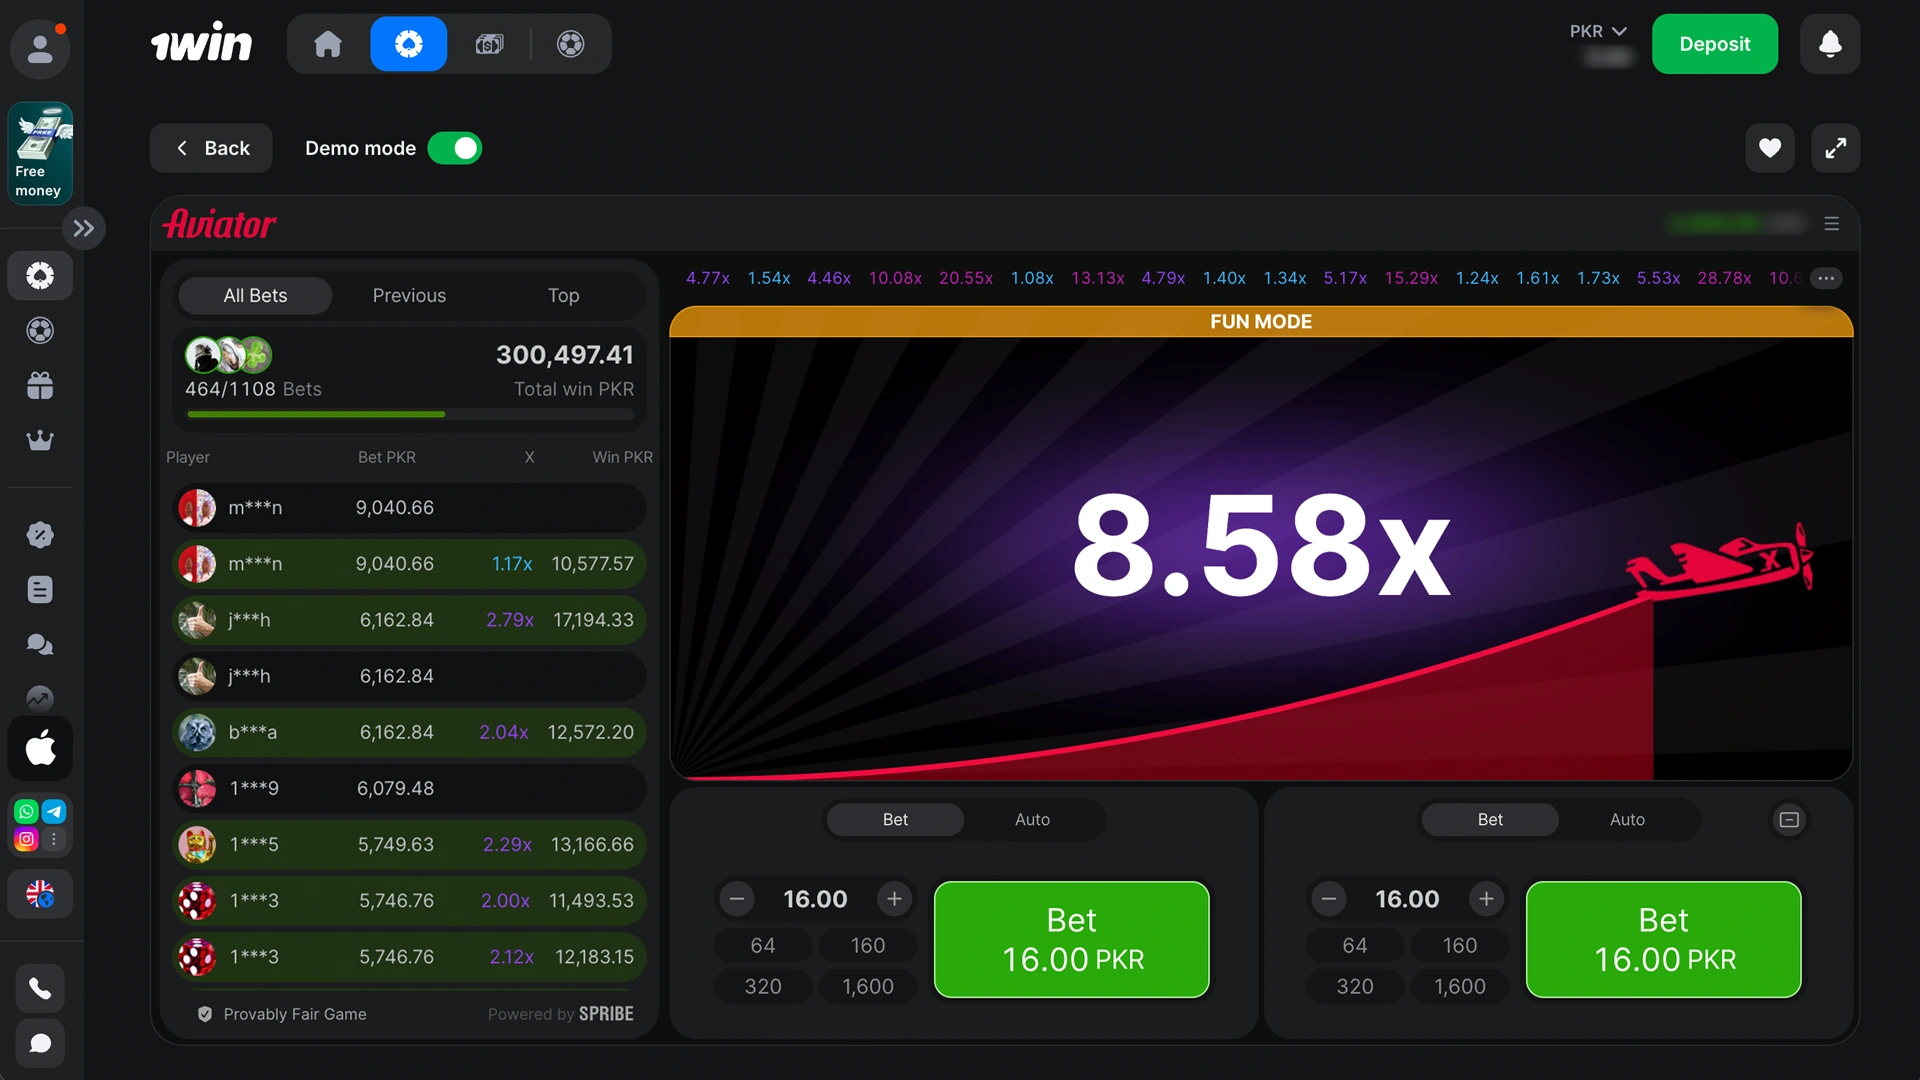Set right bet quick amount 64
Screen dimensions: 1920x1080
[1355, 945]
